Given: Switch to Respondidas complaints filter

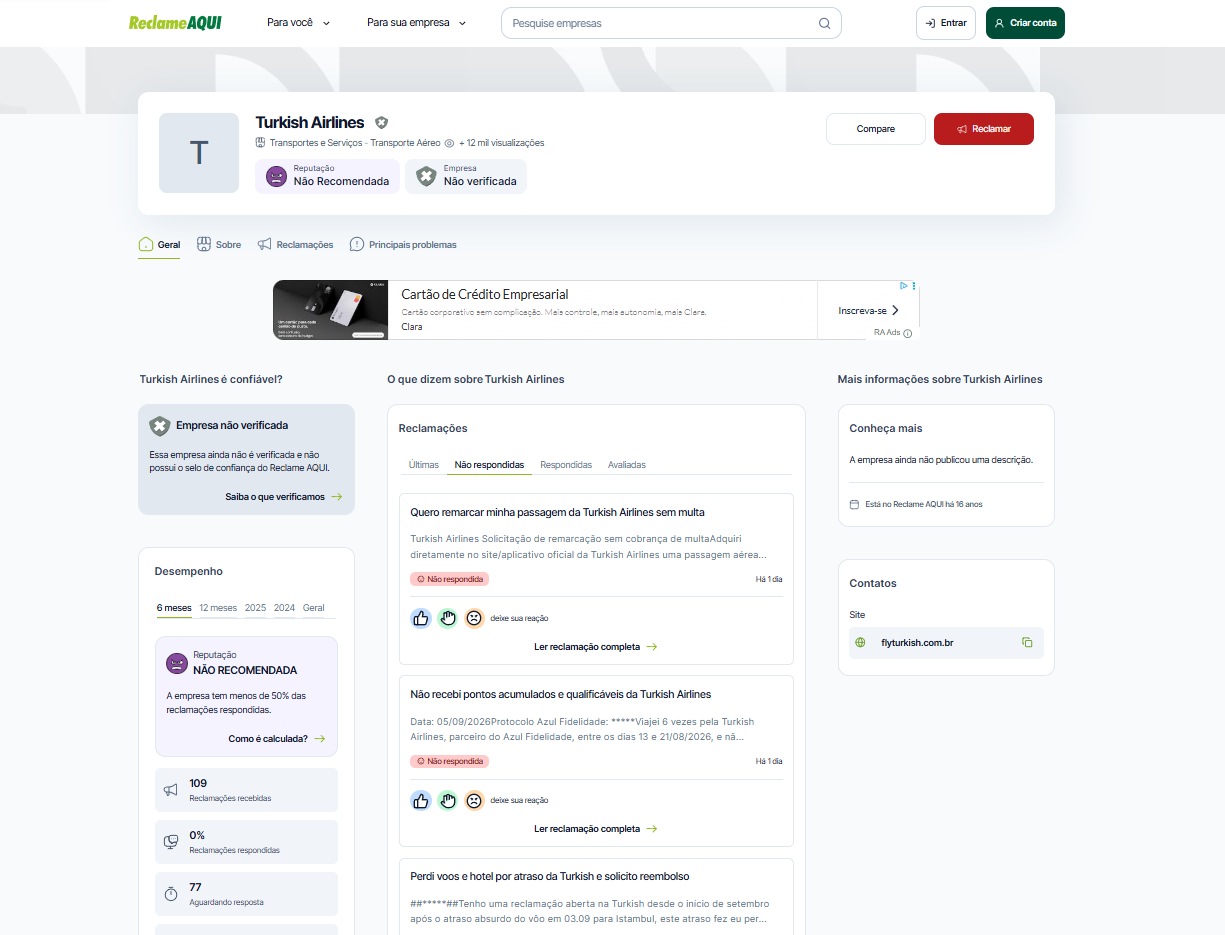Looking at the screenshot, I should 566,465.
